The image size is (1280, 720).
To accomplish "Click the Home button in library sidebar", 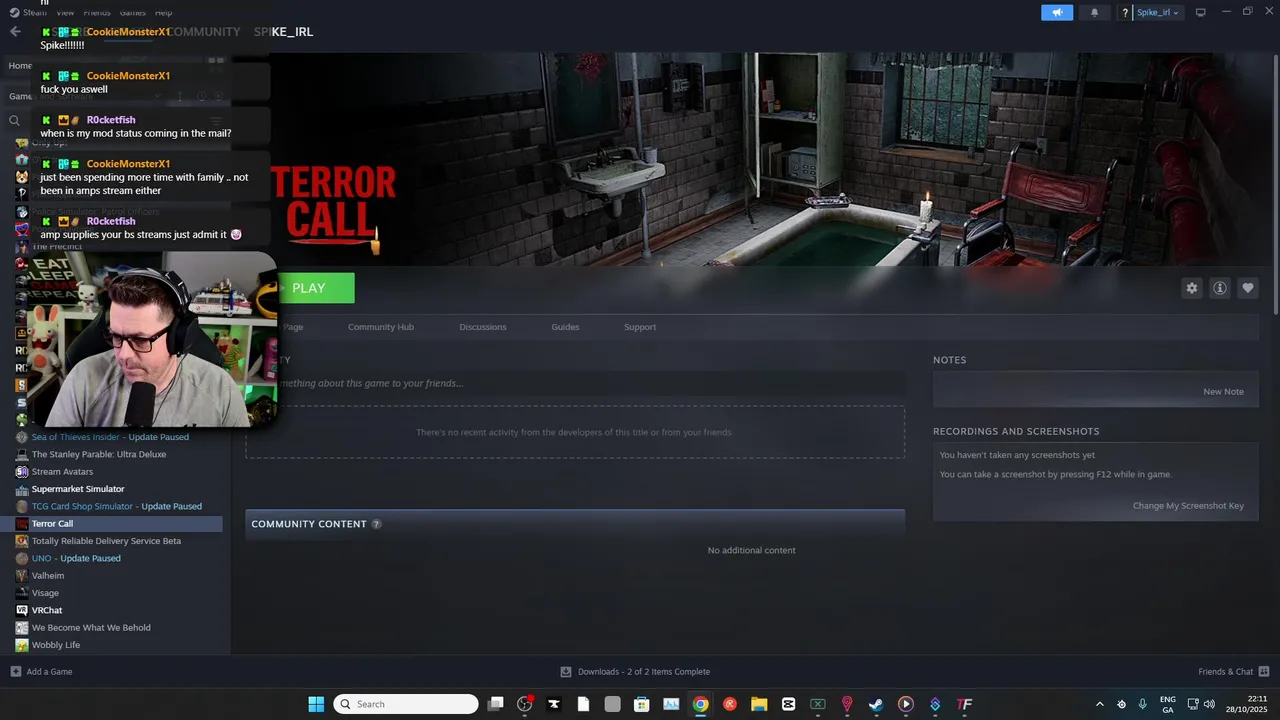I will [20, 66].
